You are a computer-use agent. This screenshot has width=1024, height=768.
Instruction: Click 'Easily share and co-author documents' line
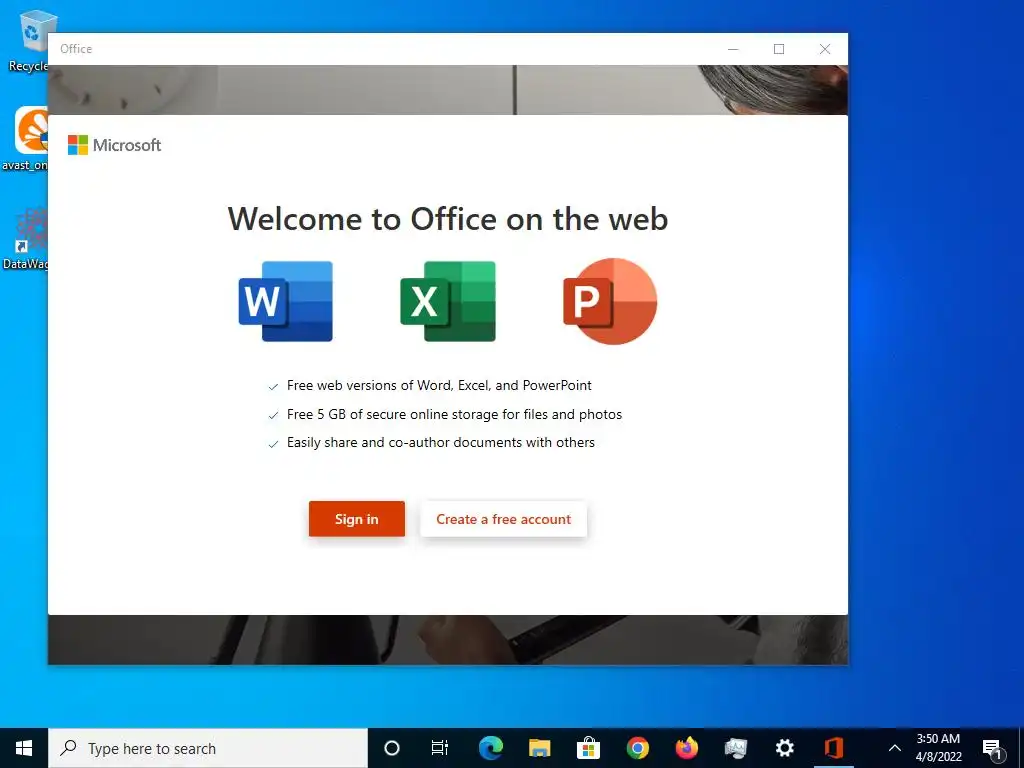coord(441,443)
